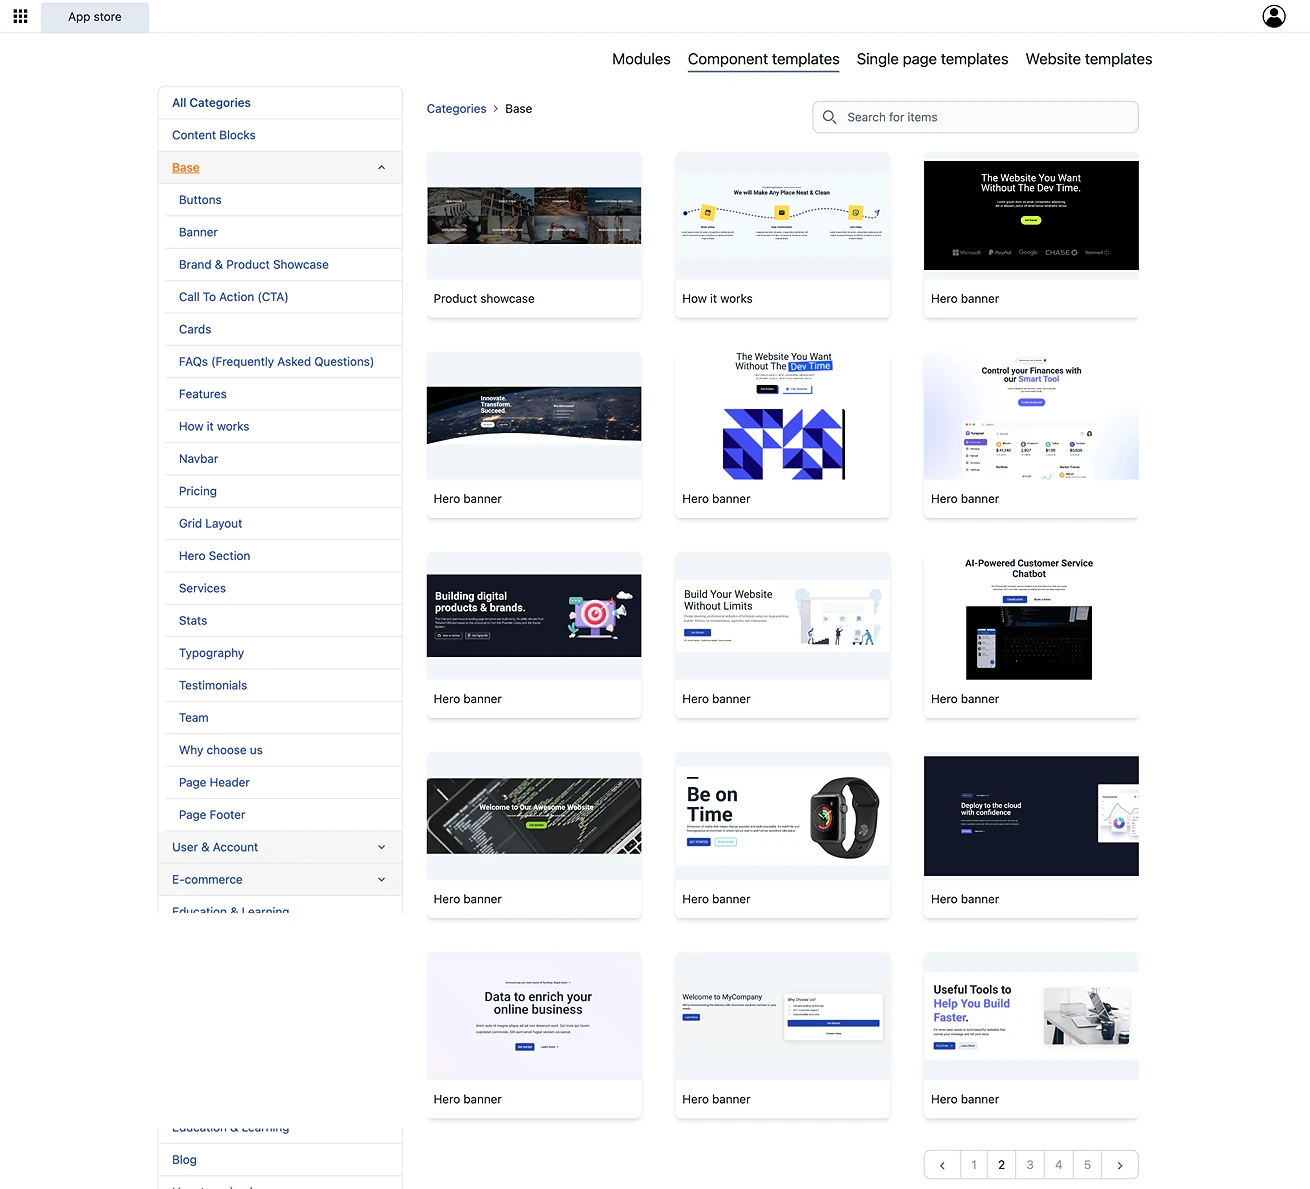Focus the Search for items field
Screen dimensions: 1310x1189
point(985,117)
